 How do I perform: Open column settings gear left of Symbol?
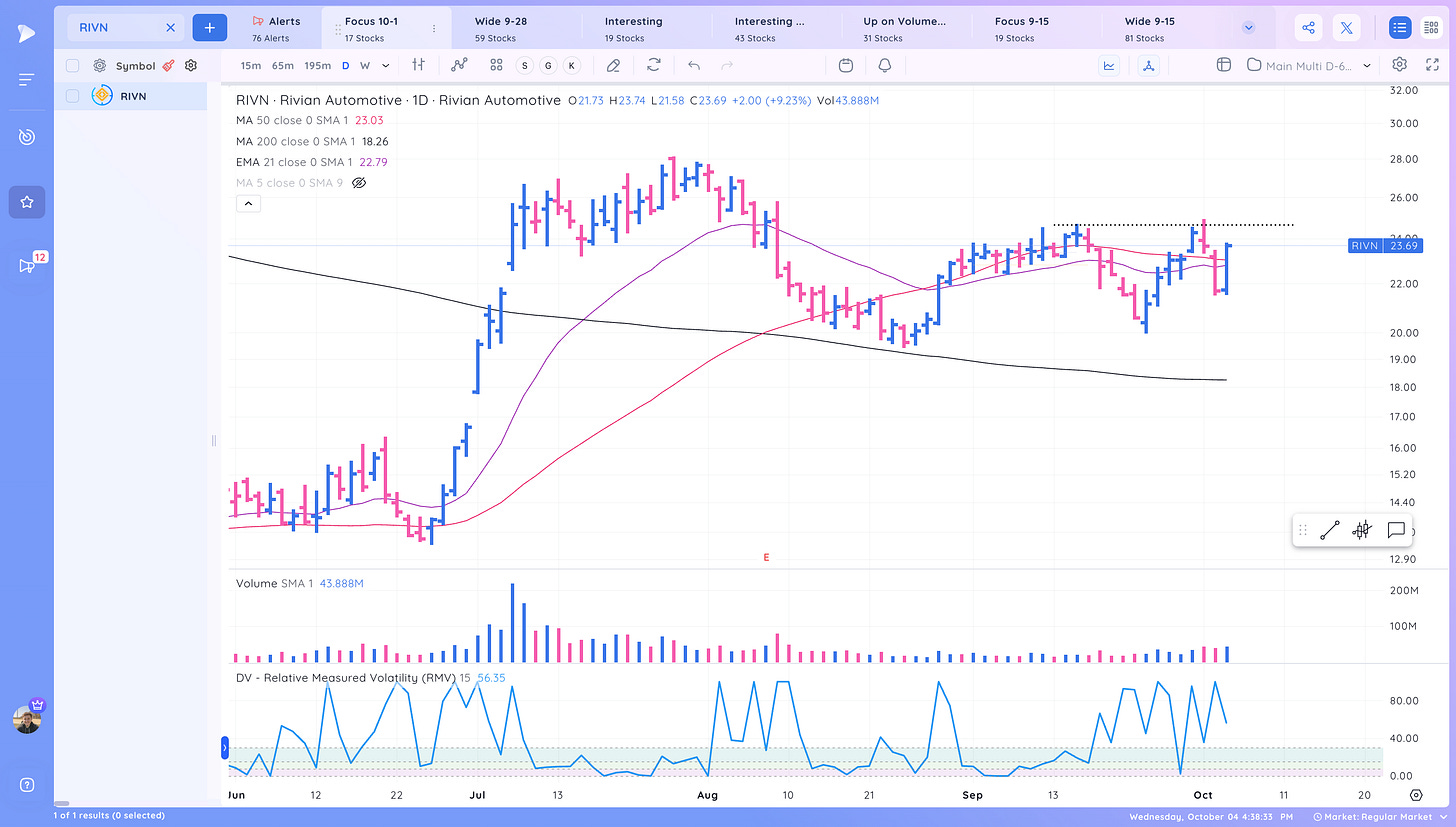click(x=100, y=65)
